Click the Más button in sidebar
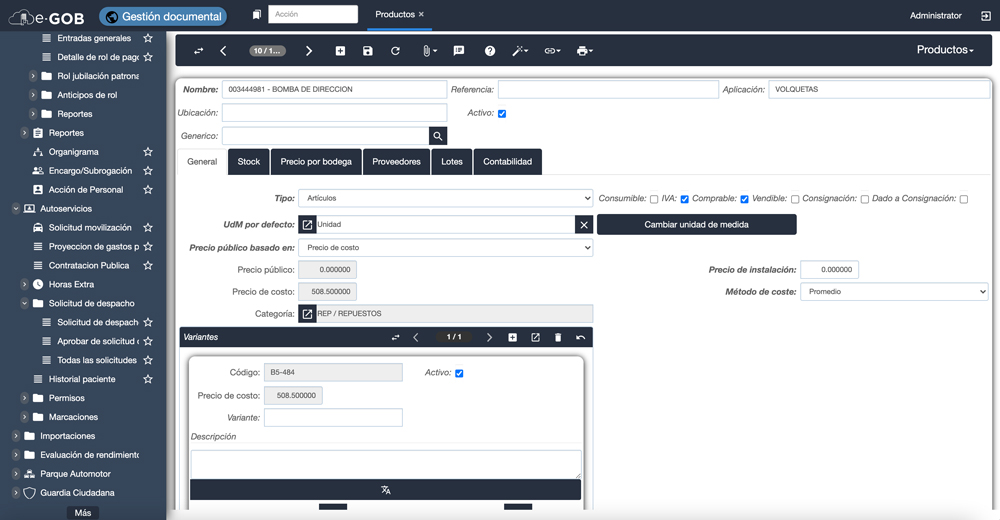The image size is (1000, 520). (x=83, y=512)
